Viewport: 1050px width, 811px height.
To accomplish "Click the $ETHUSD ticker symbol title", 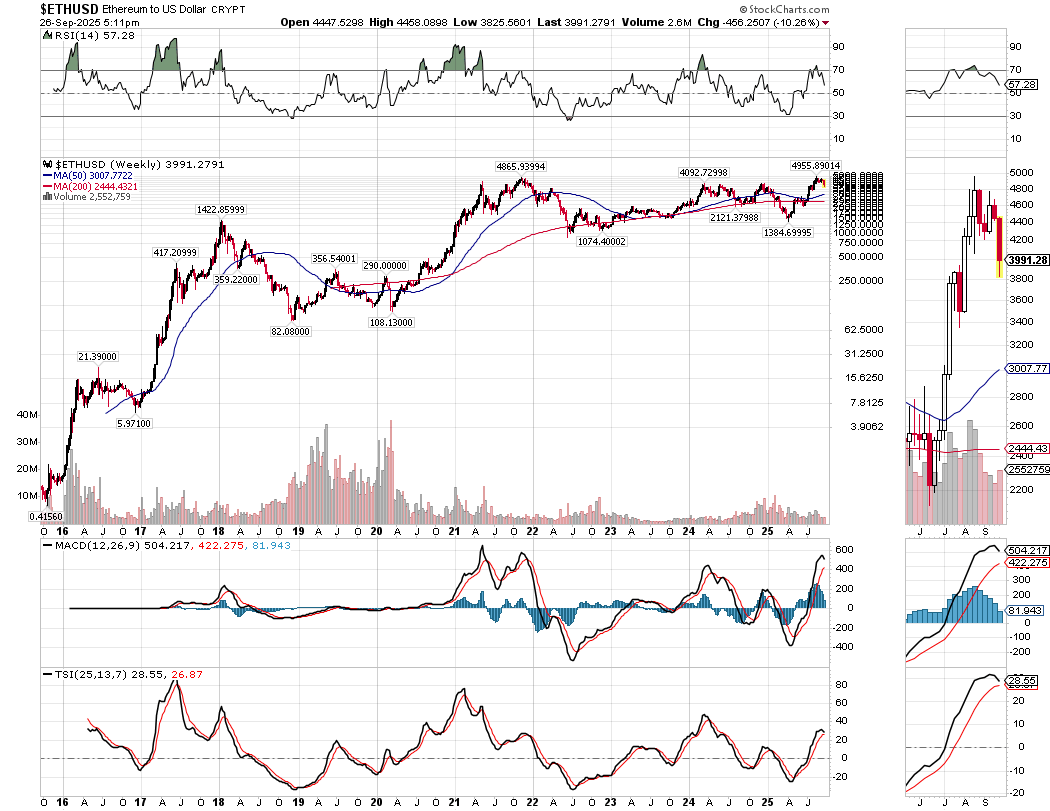I will click(x=69, y=8).
